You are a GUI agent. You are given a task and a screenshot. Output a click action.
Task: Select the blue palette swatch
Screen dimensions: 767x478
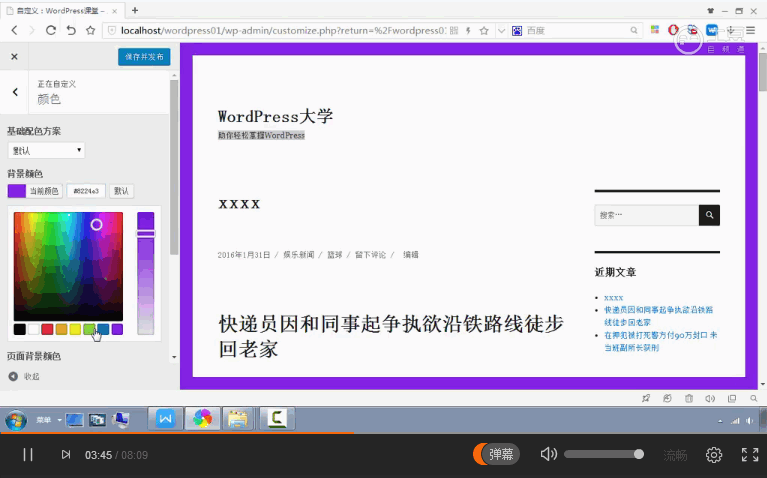pos(103,329)
